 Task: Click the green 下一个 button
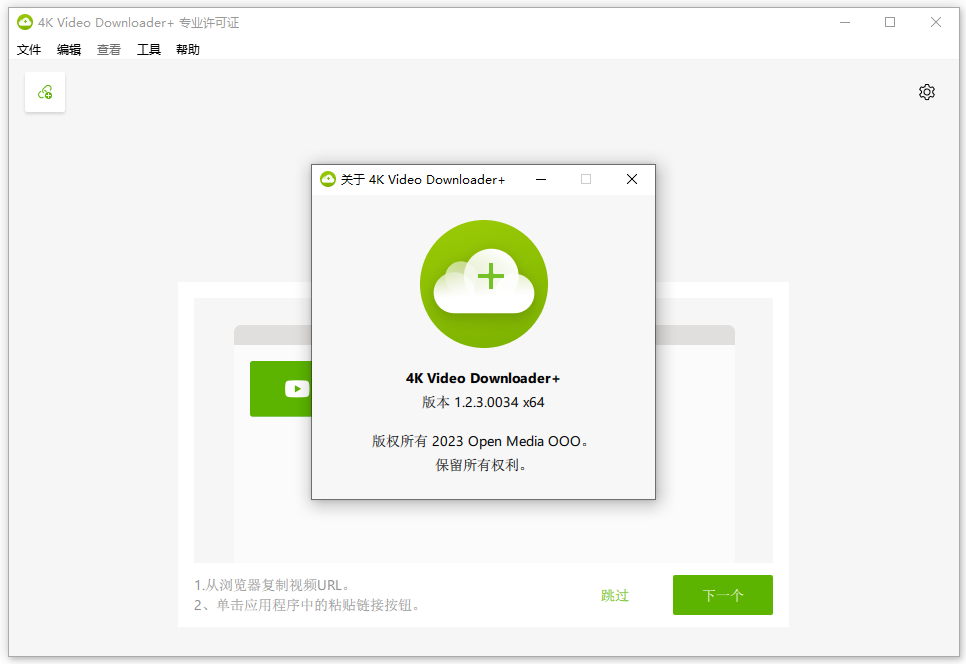click(723, 595)
